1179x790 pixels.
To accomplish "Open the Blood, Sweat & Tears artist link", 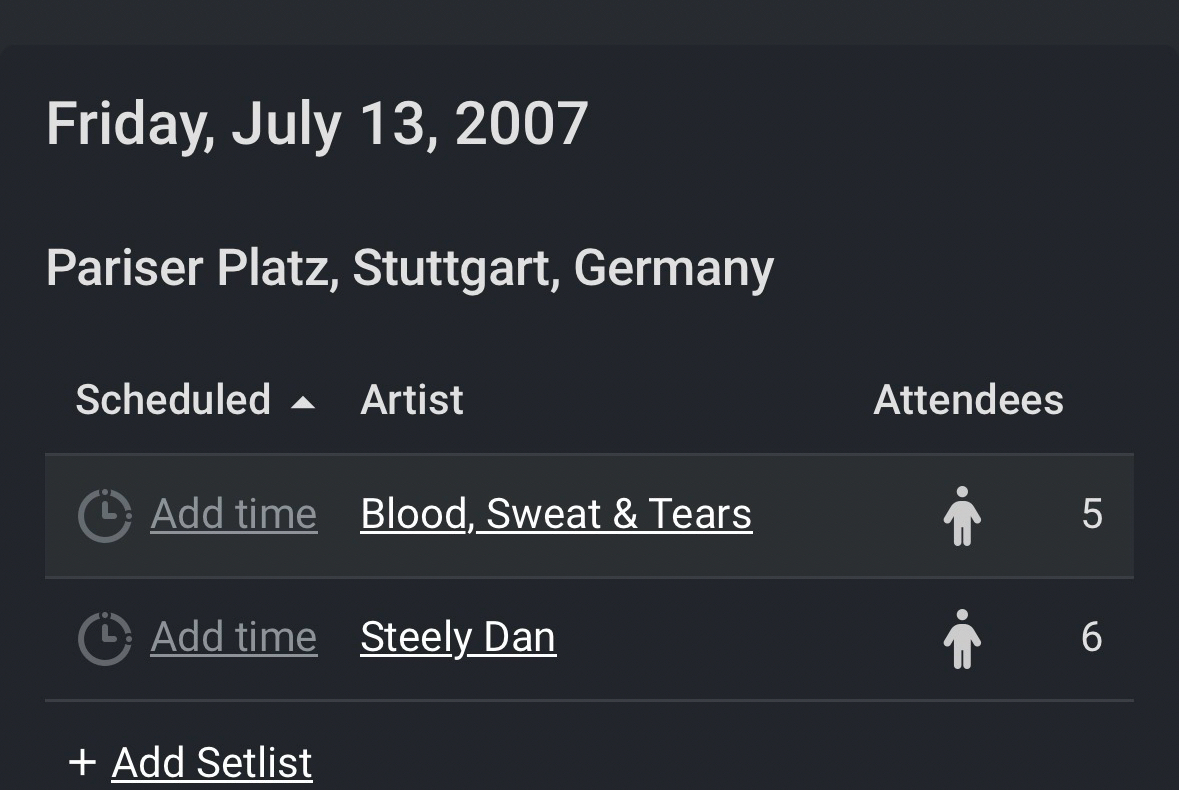I will (x=555, y=514).
